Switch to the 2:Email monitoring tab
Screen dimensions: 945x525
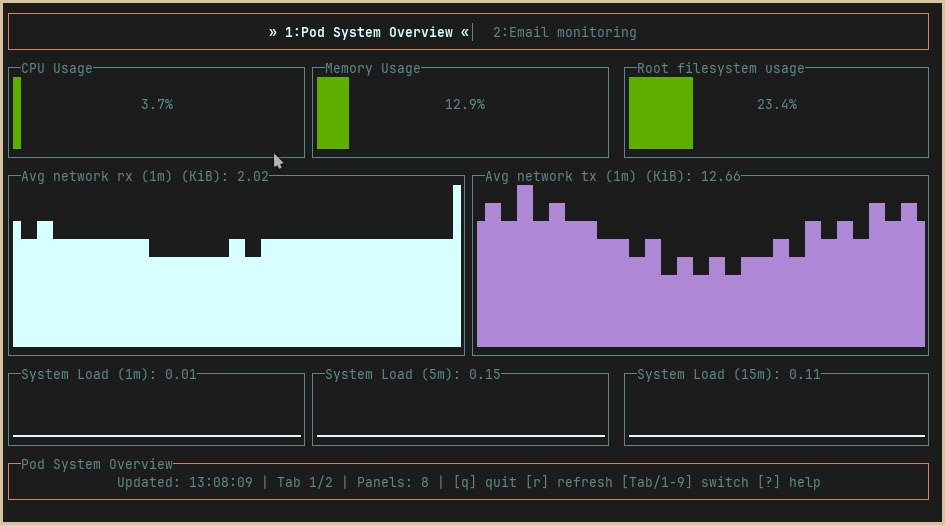tap(564, 32)
